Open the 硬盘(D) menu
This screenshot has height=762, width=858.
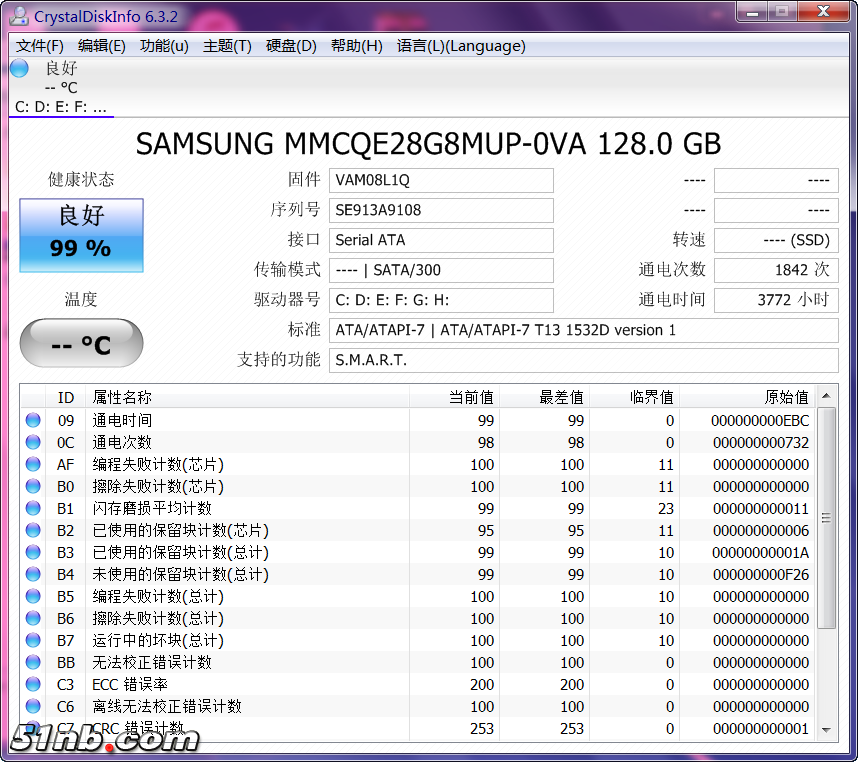pyautogui.click(x=291, y=46)
